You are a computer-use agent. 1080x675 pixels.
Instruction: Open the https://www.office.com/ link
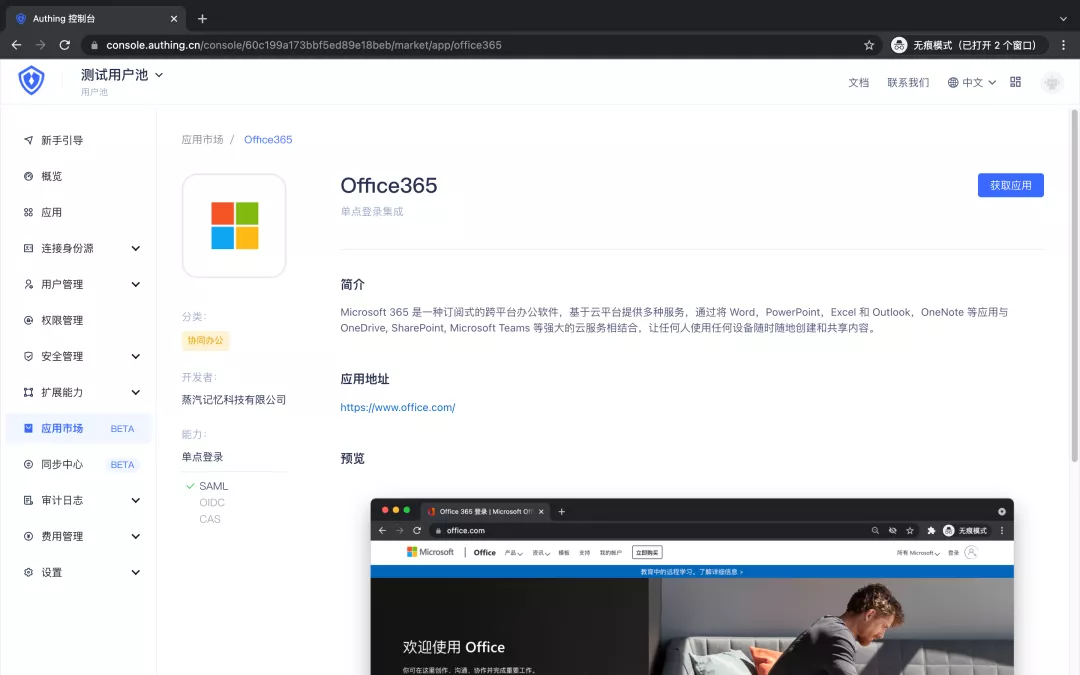point(397,407)
